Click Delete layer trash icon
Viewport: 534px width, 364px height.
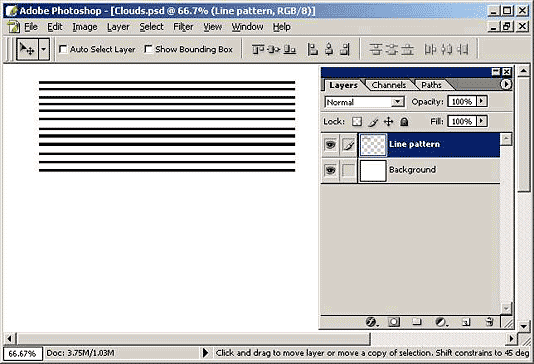click(x=489, y=322)
